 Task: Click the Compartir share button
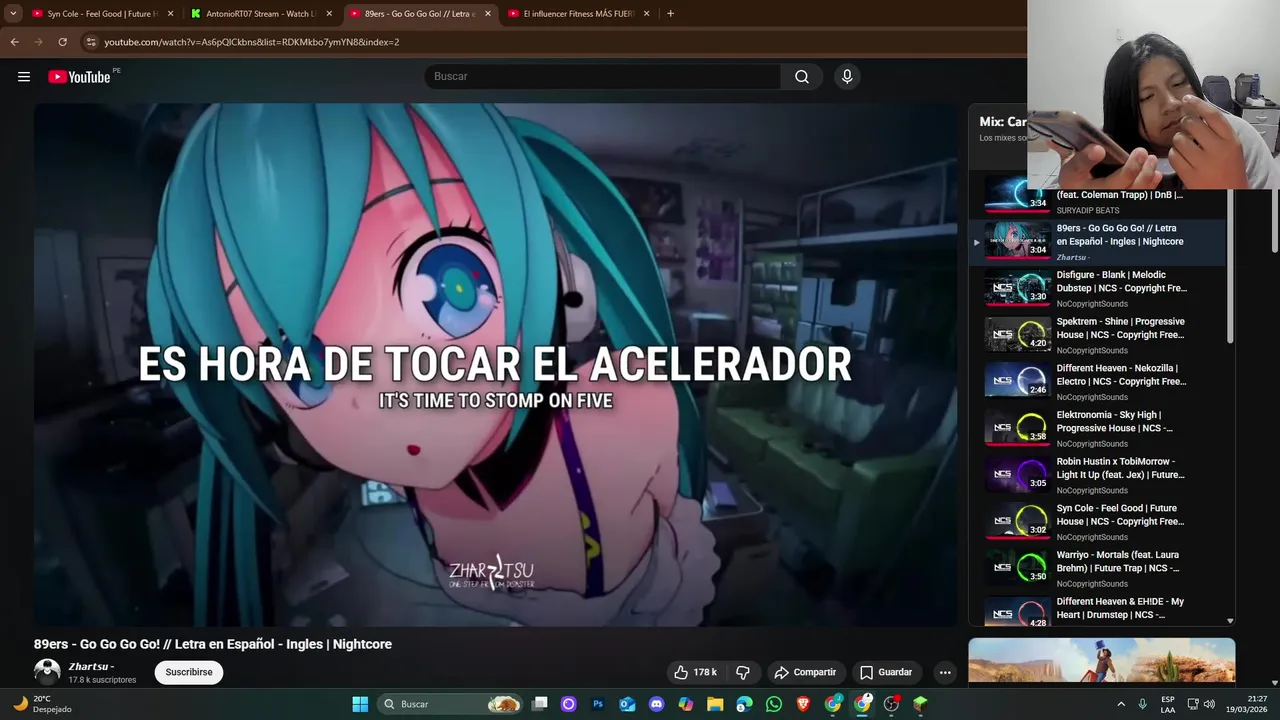(x=805, y=672)
